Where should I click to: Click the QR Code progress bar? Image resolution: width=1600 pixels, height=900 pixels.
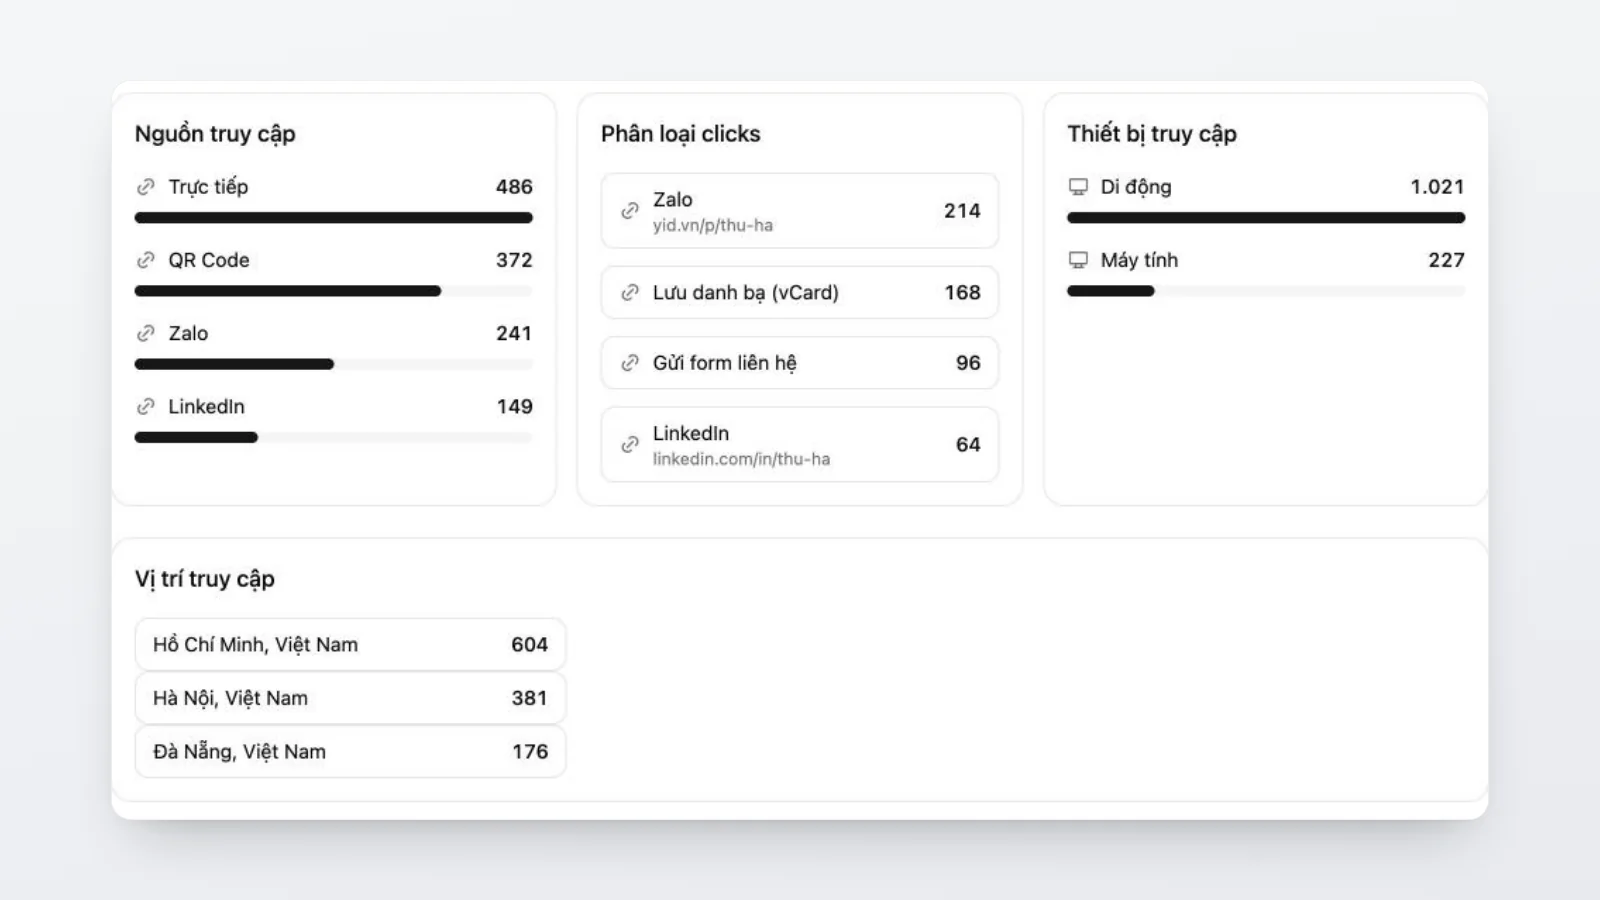tap(333, 291)
